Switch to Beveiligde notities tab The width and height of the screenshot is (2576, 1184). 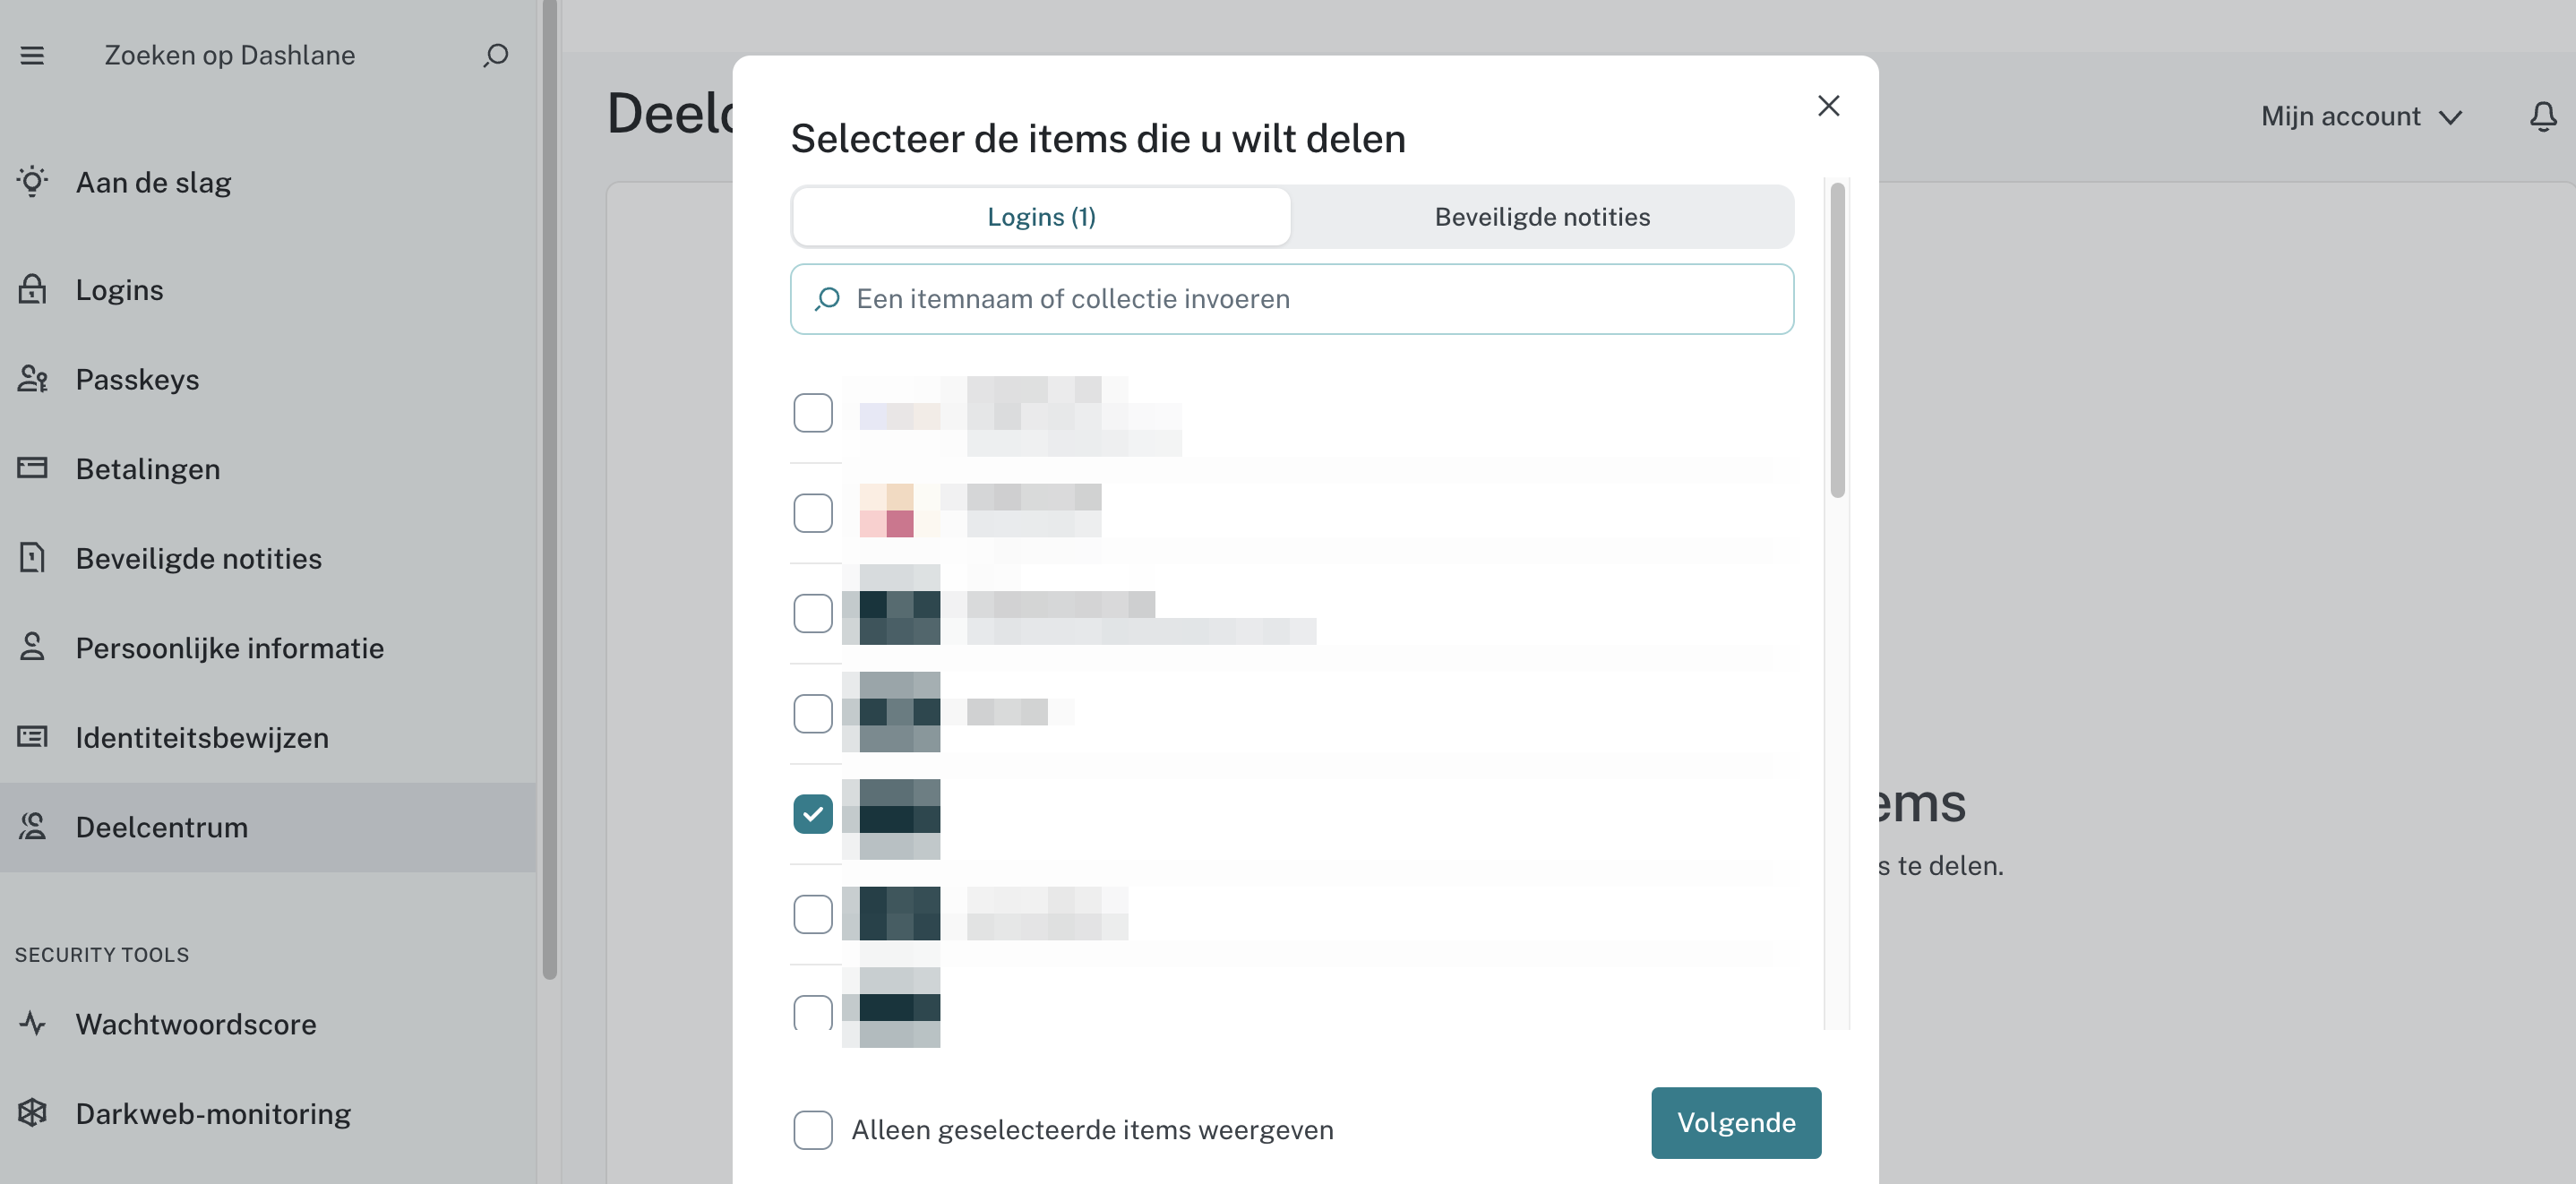(1541, 215)
